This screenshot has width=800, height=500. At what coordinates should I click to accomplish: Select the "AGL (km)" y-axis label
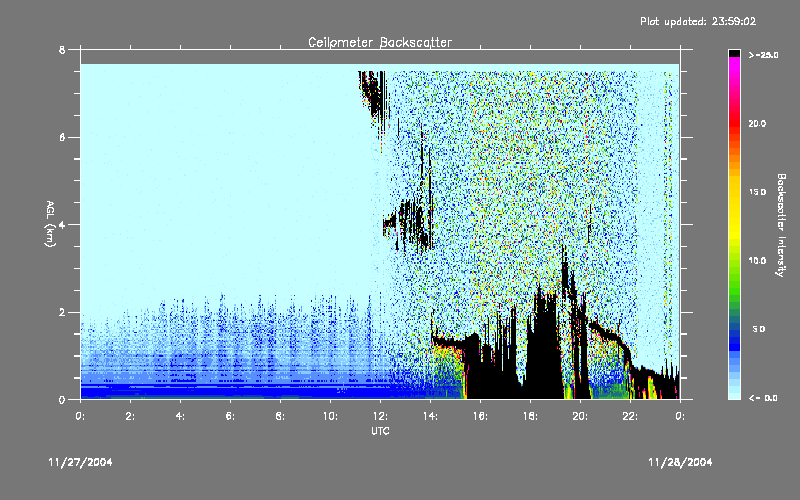[x=50, y=224]
